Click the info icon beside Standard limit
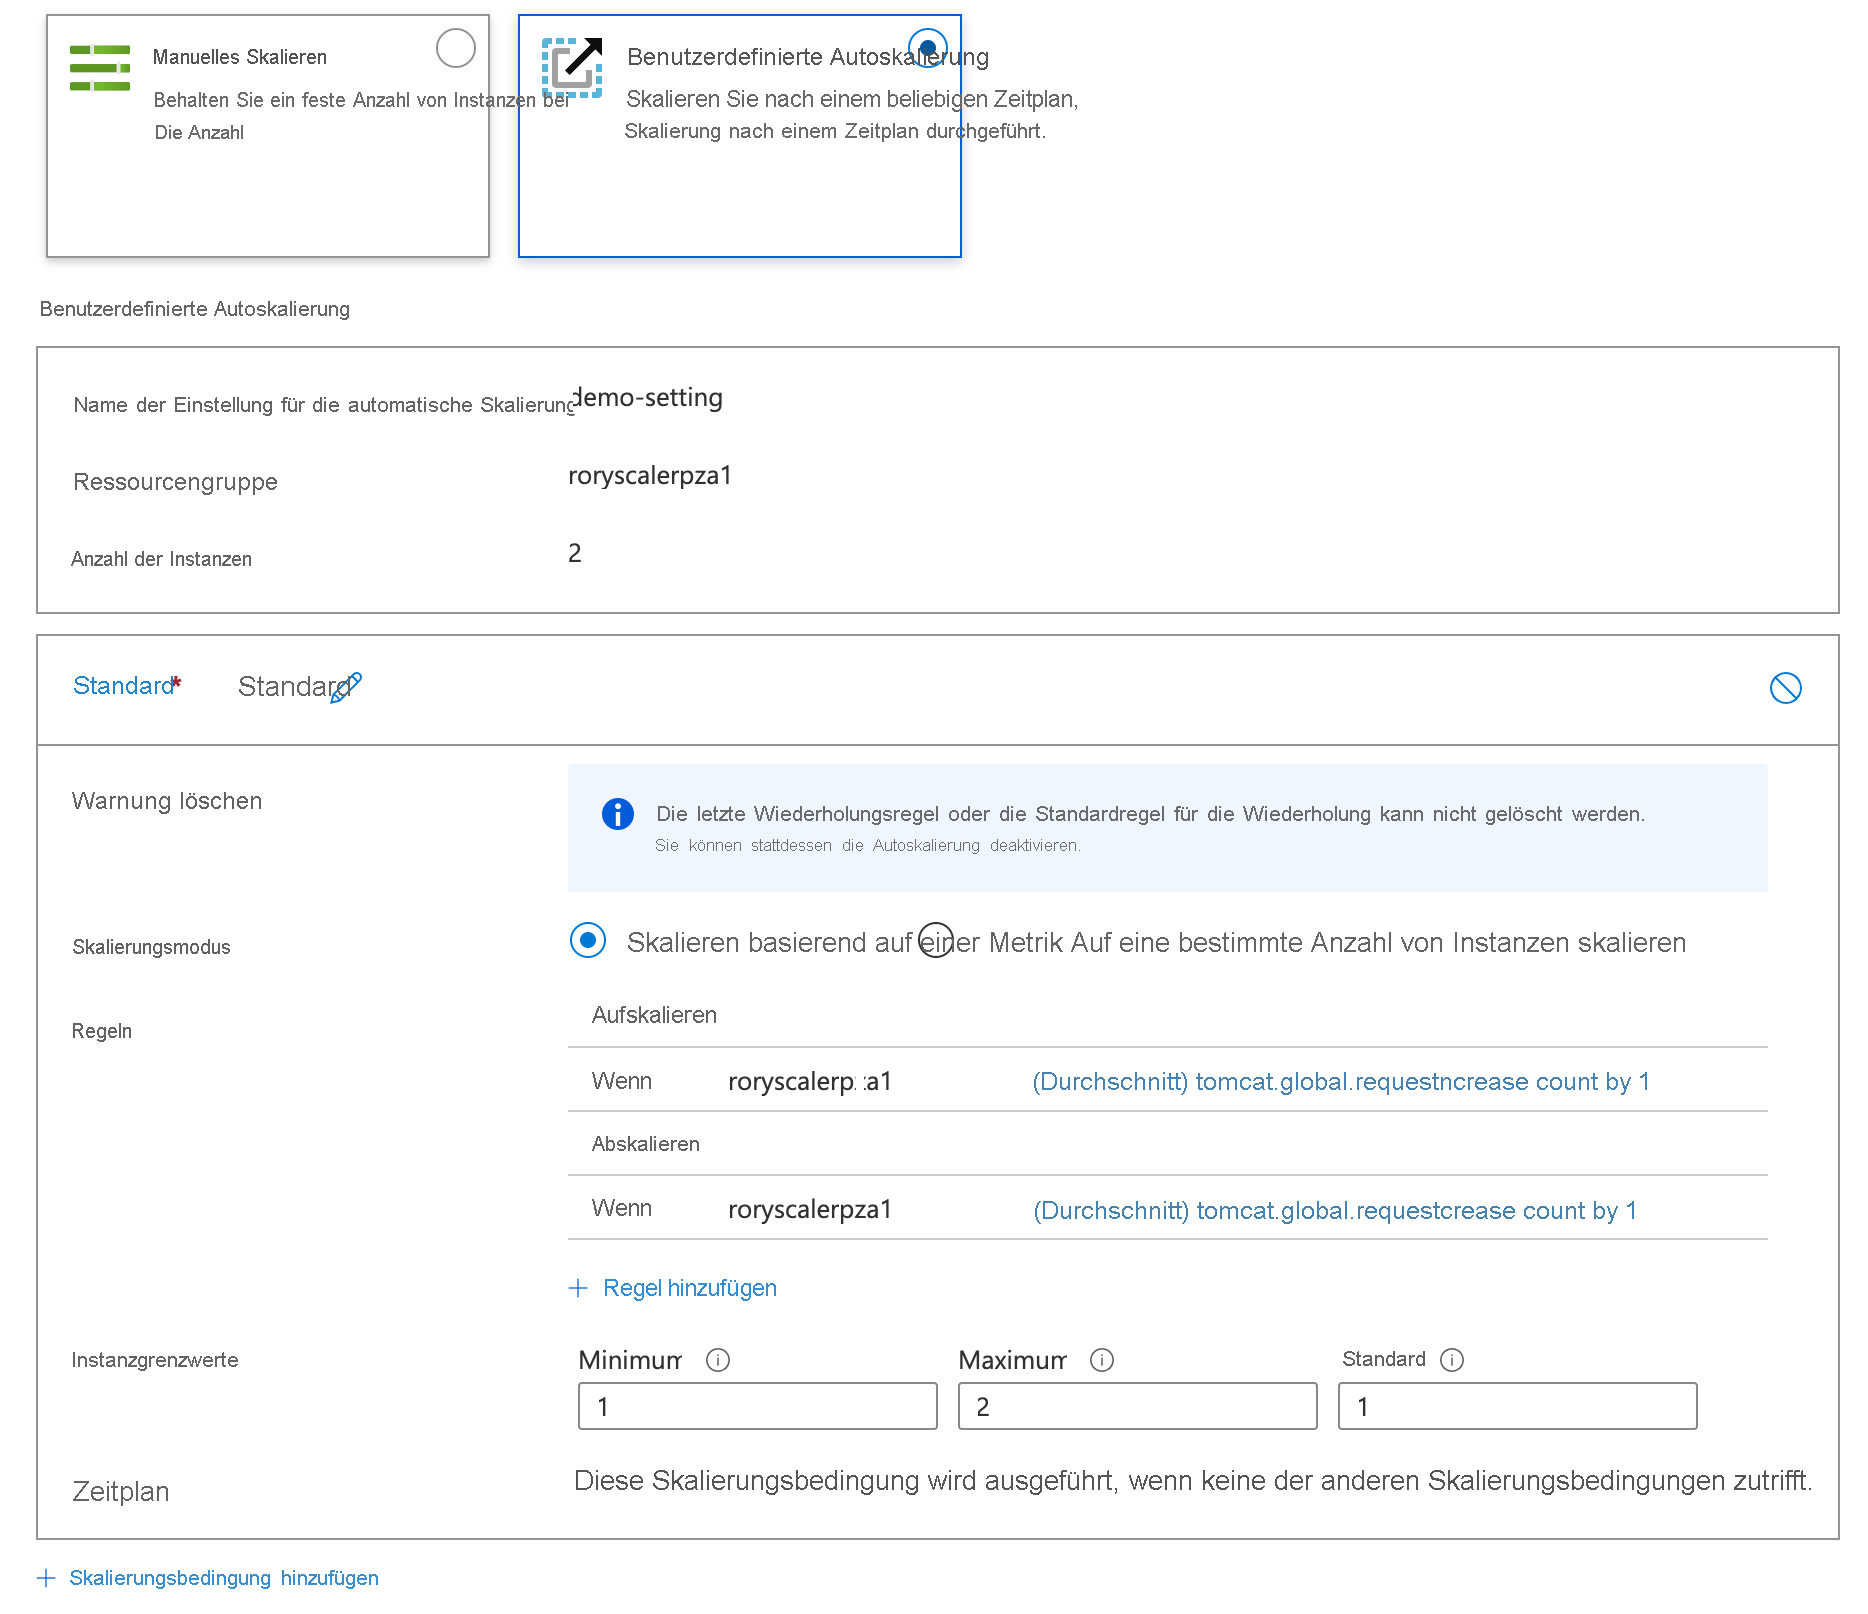Screen dimensions: 1868x1614 click(x=1451, y=1360)
